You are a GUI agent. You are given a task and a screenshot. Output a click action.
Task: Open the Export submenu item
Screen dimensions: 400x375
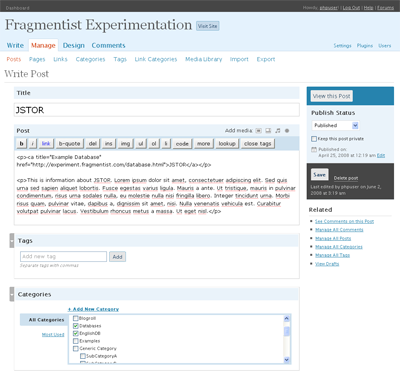[x=266, y=59]
